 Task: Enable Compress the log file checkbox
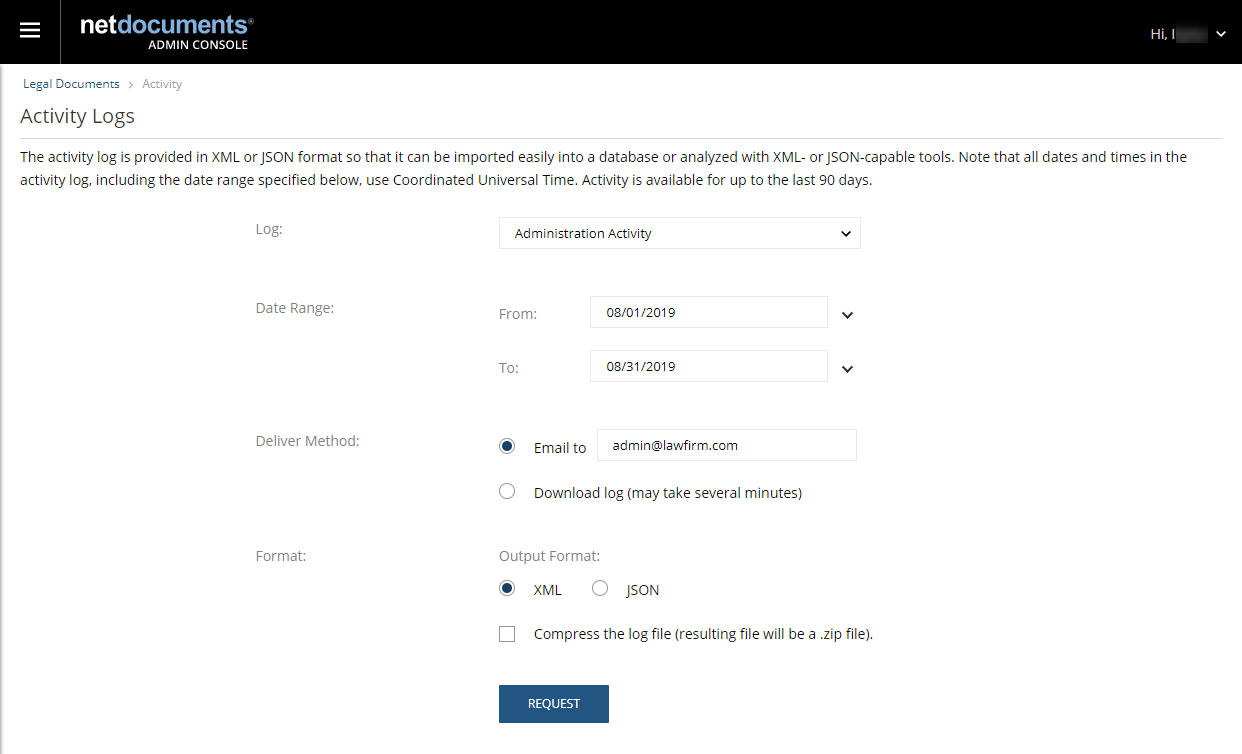point(507,634)
